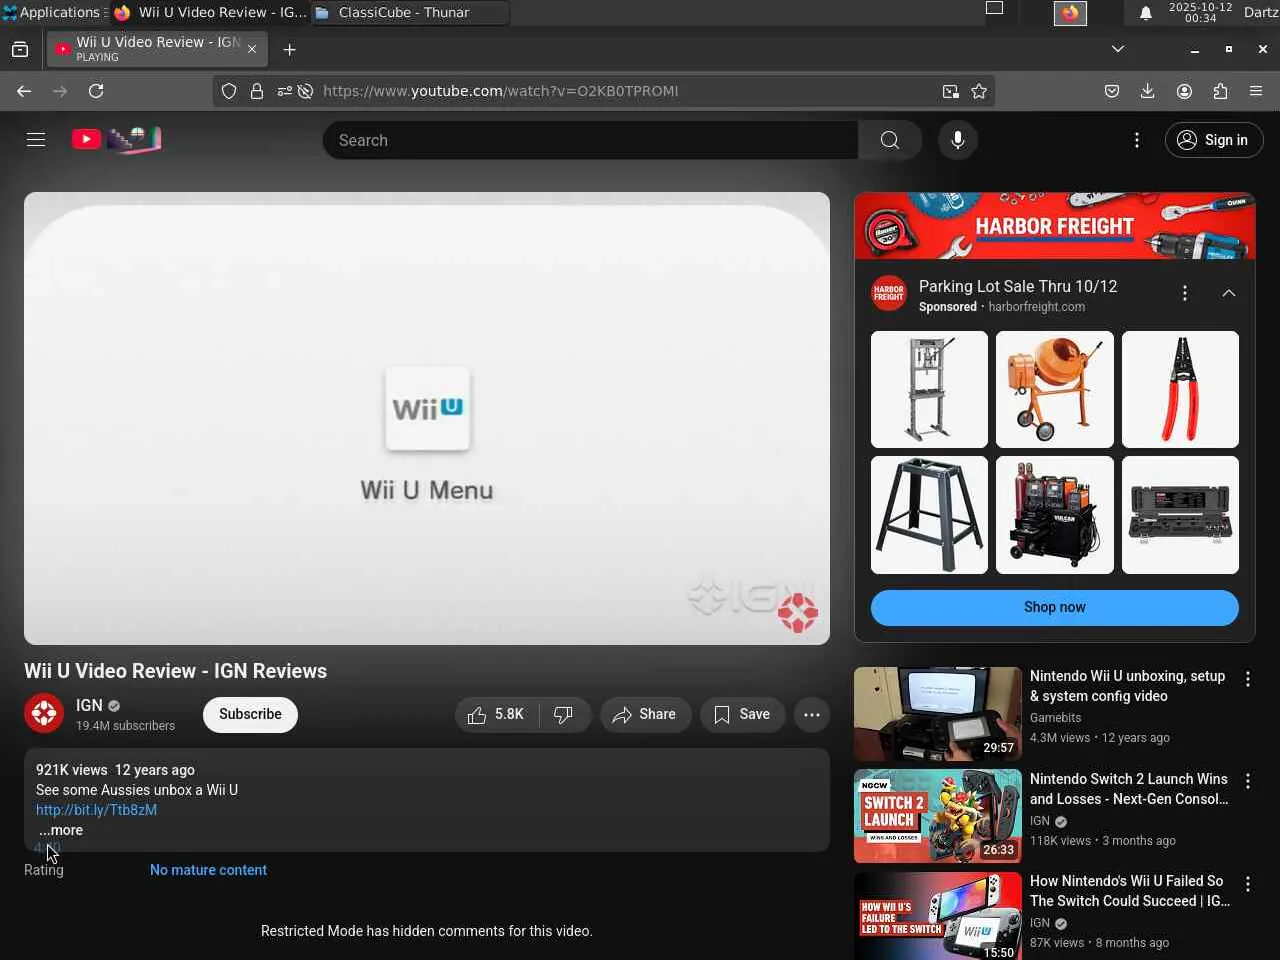The image size is (1280, 960).
Task: Open the Harbor Freight ad options menu
Action: (x=1185, y=293)
